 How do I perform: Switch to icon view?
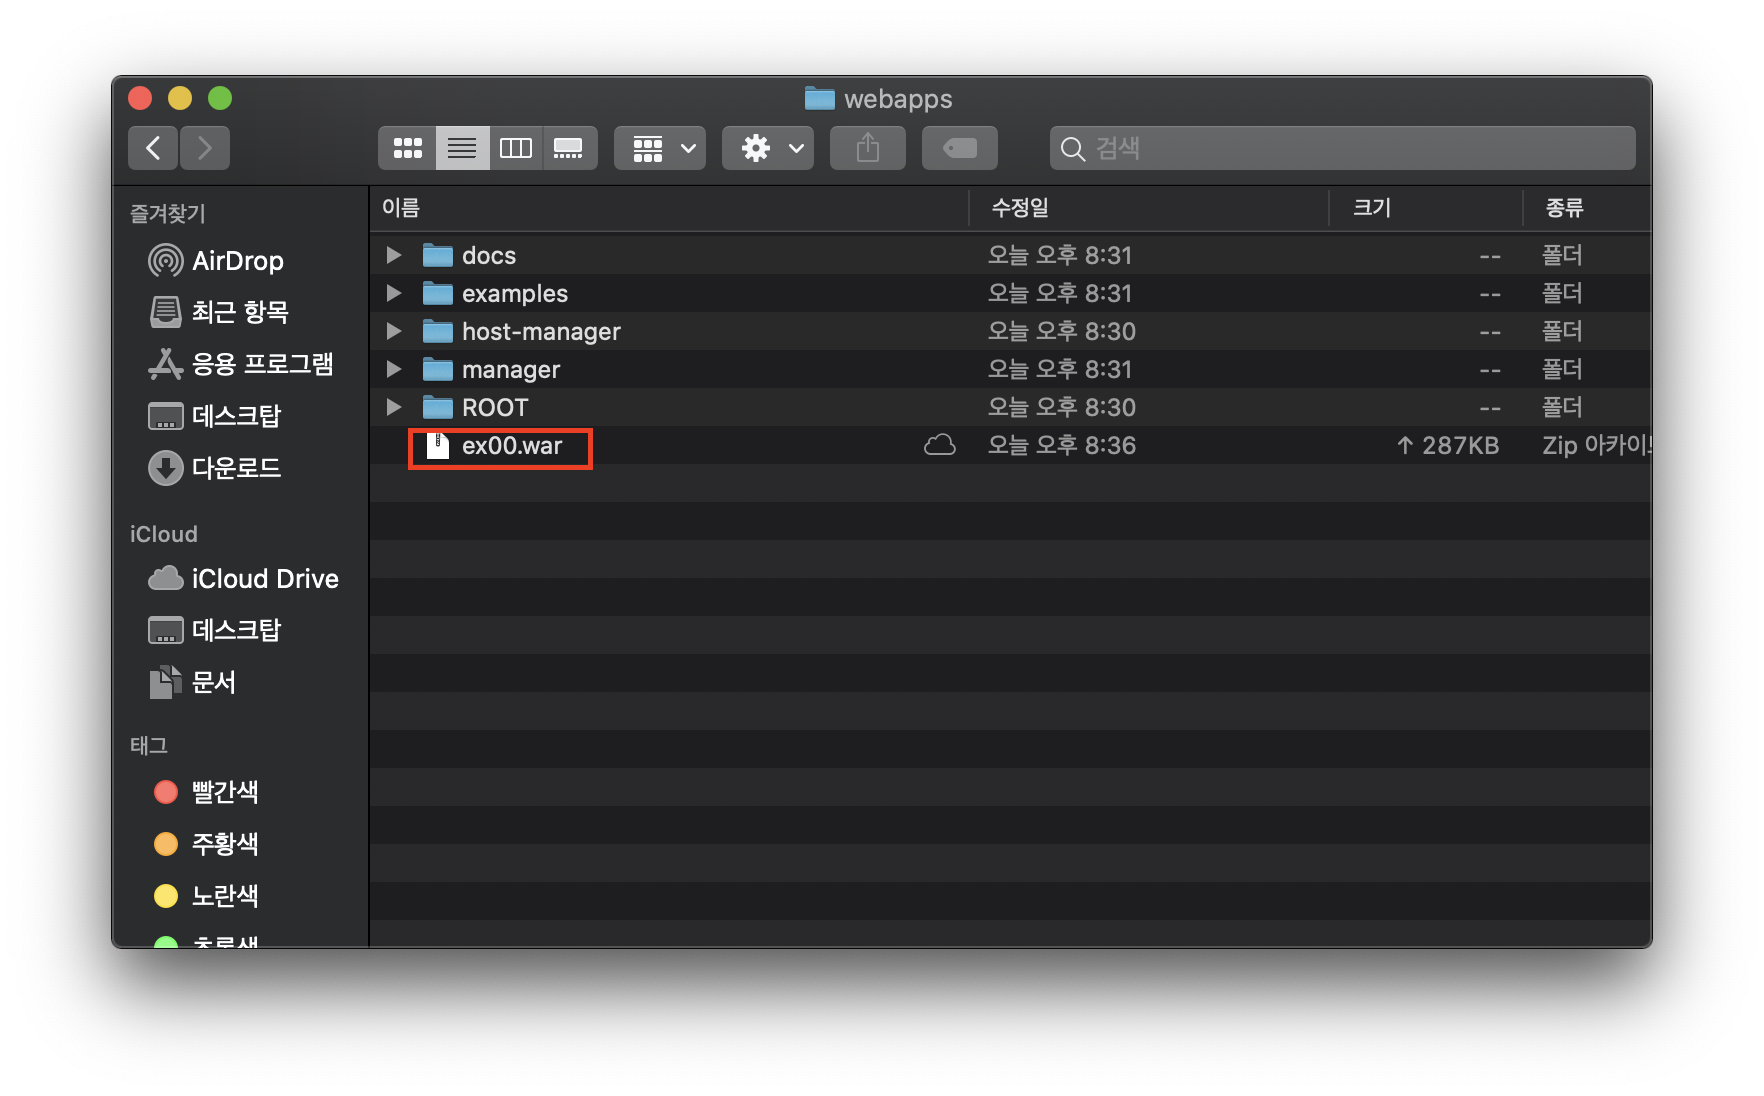click(x=407, y=148)
